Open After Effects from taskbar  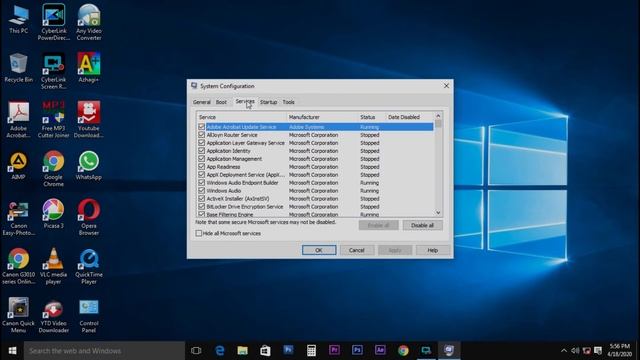380,350
